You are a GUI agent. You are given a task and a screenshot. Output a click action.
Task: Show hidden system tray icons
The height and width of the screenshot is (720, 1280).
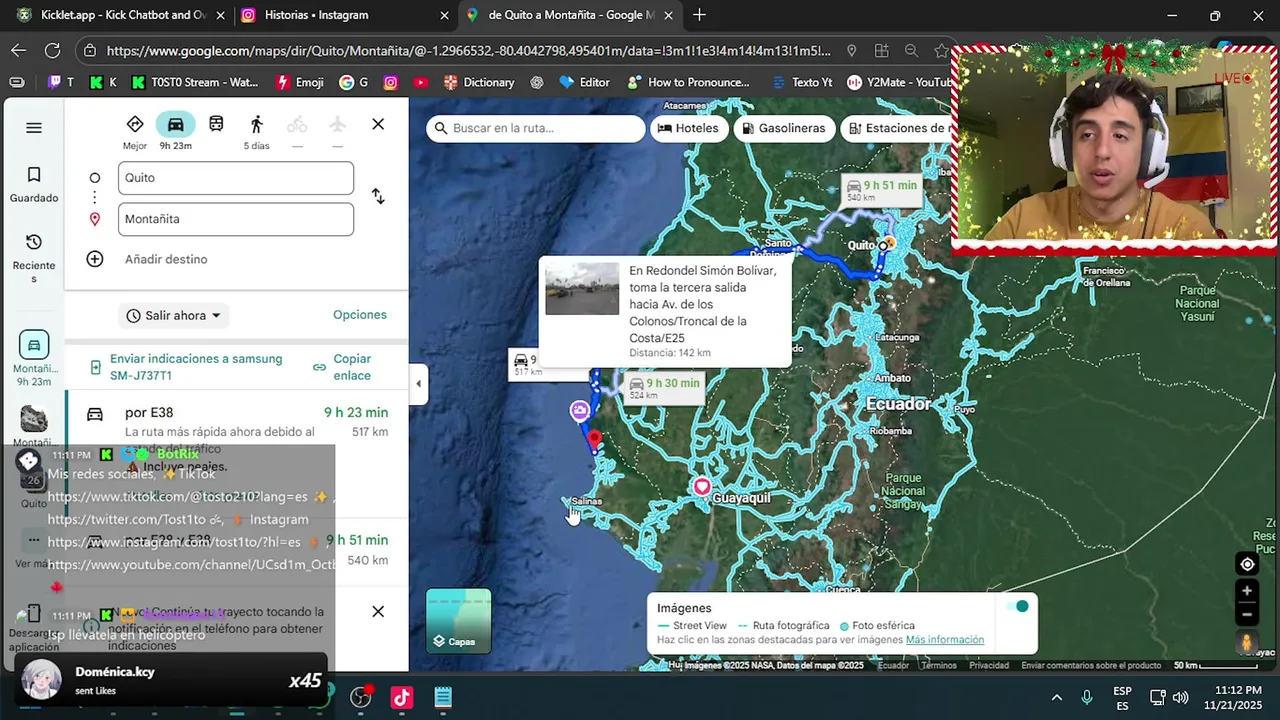(1056, 697)
